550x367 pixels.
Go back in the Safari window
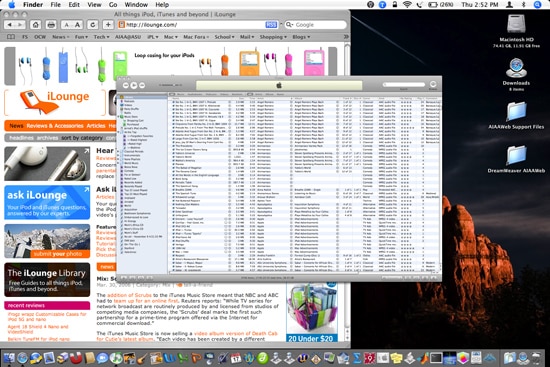click(x=10, y=25)
